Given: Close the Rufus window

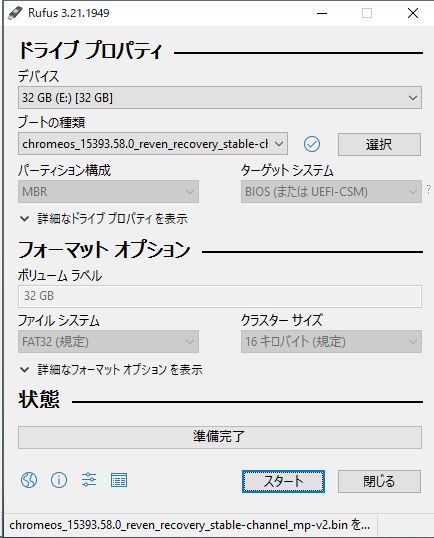Looking at the screenshot, I should pyautogui.click(x=413, y=13).
